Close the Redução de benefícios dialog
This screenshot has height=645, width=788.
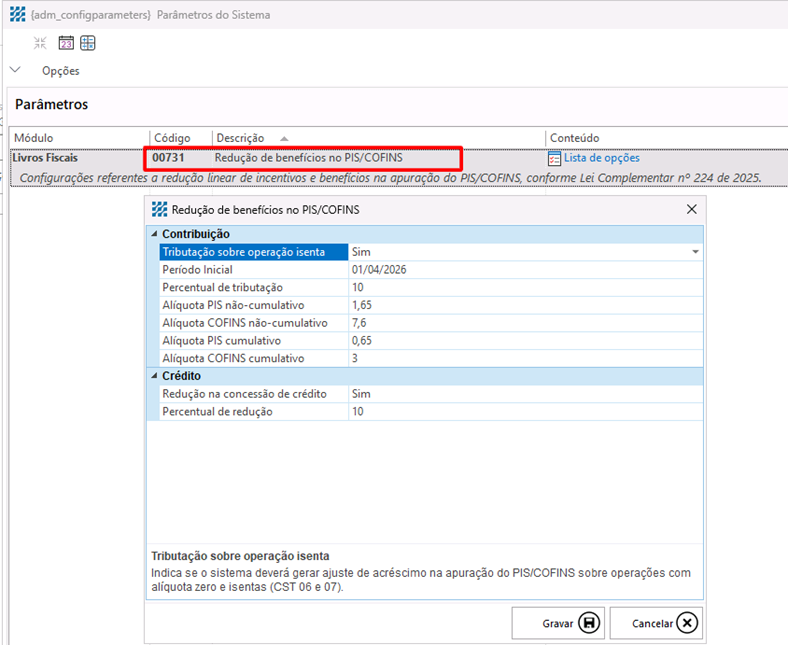tap(692, 209)
